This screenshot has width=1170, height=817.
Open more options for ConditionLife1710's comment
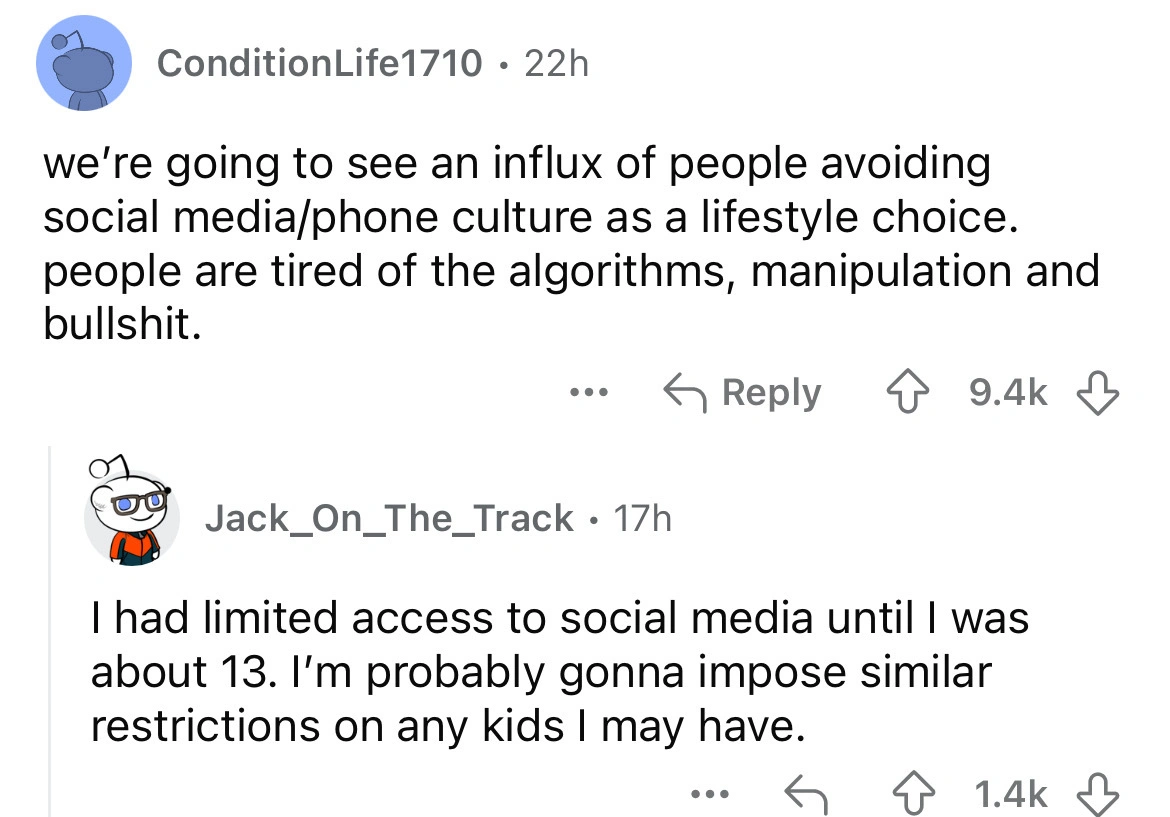click(589, 392)
